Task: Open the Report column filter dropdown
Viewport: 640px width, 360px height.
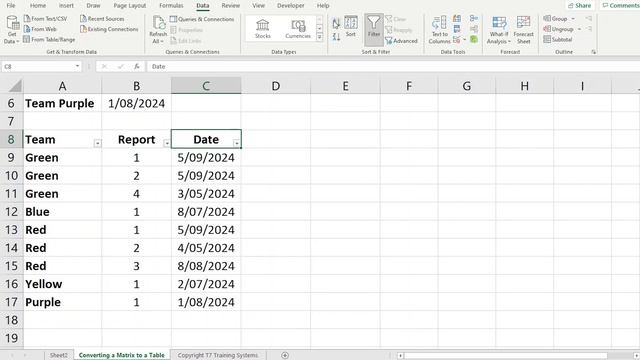Action: (167, 143)
